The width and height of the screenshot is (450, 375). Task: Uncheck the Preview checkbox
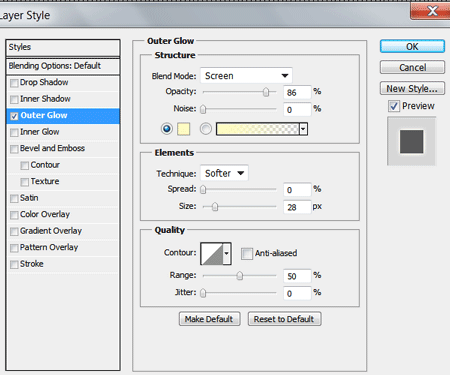[x=394, y=106]
